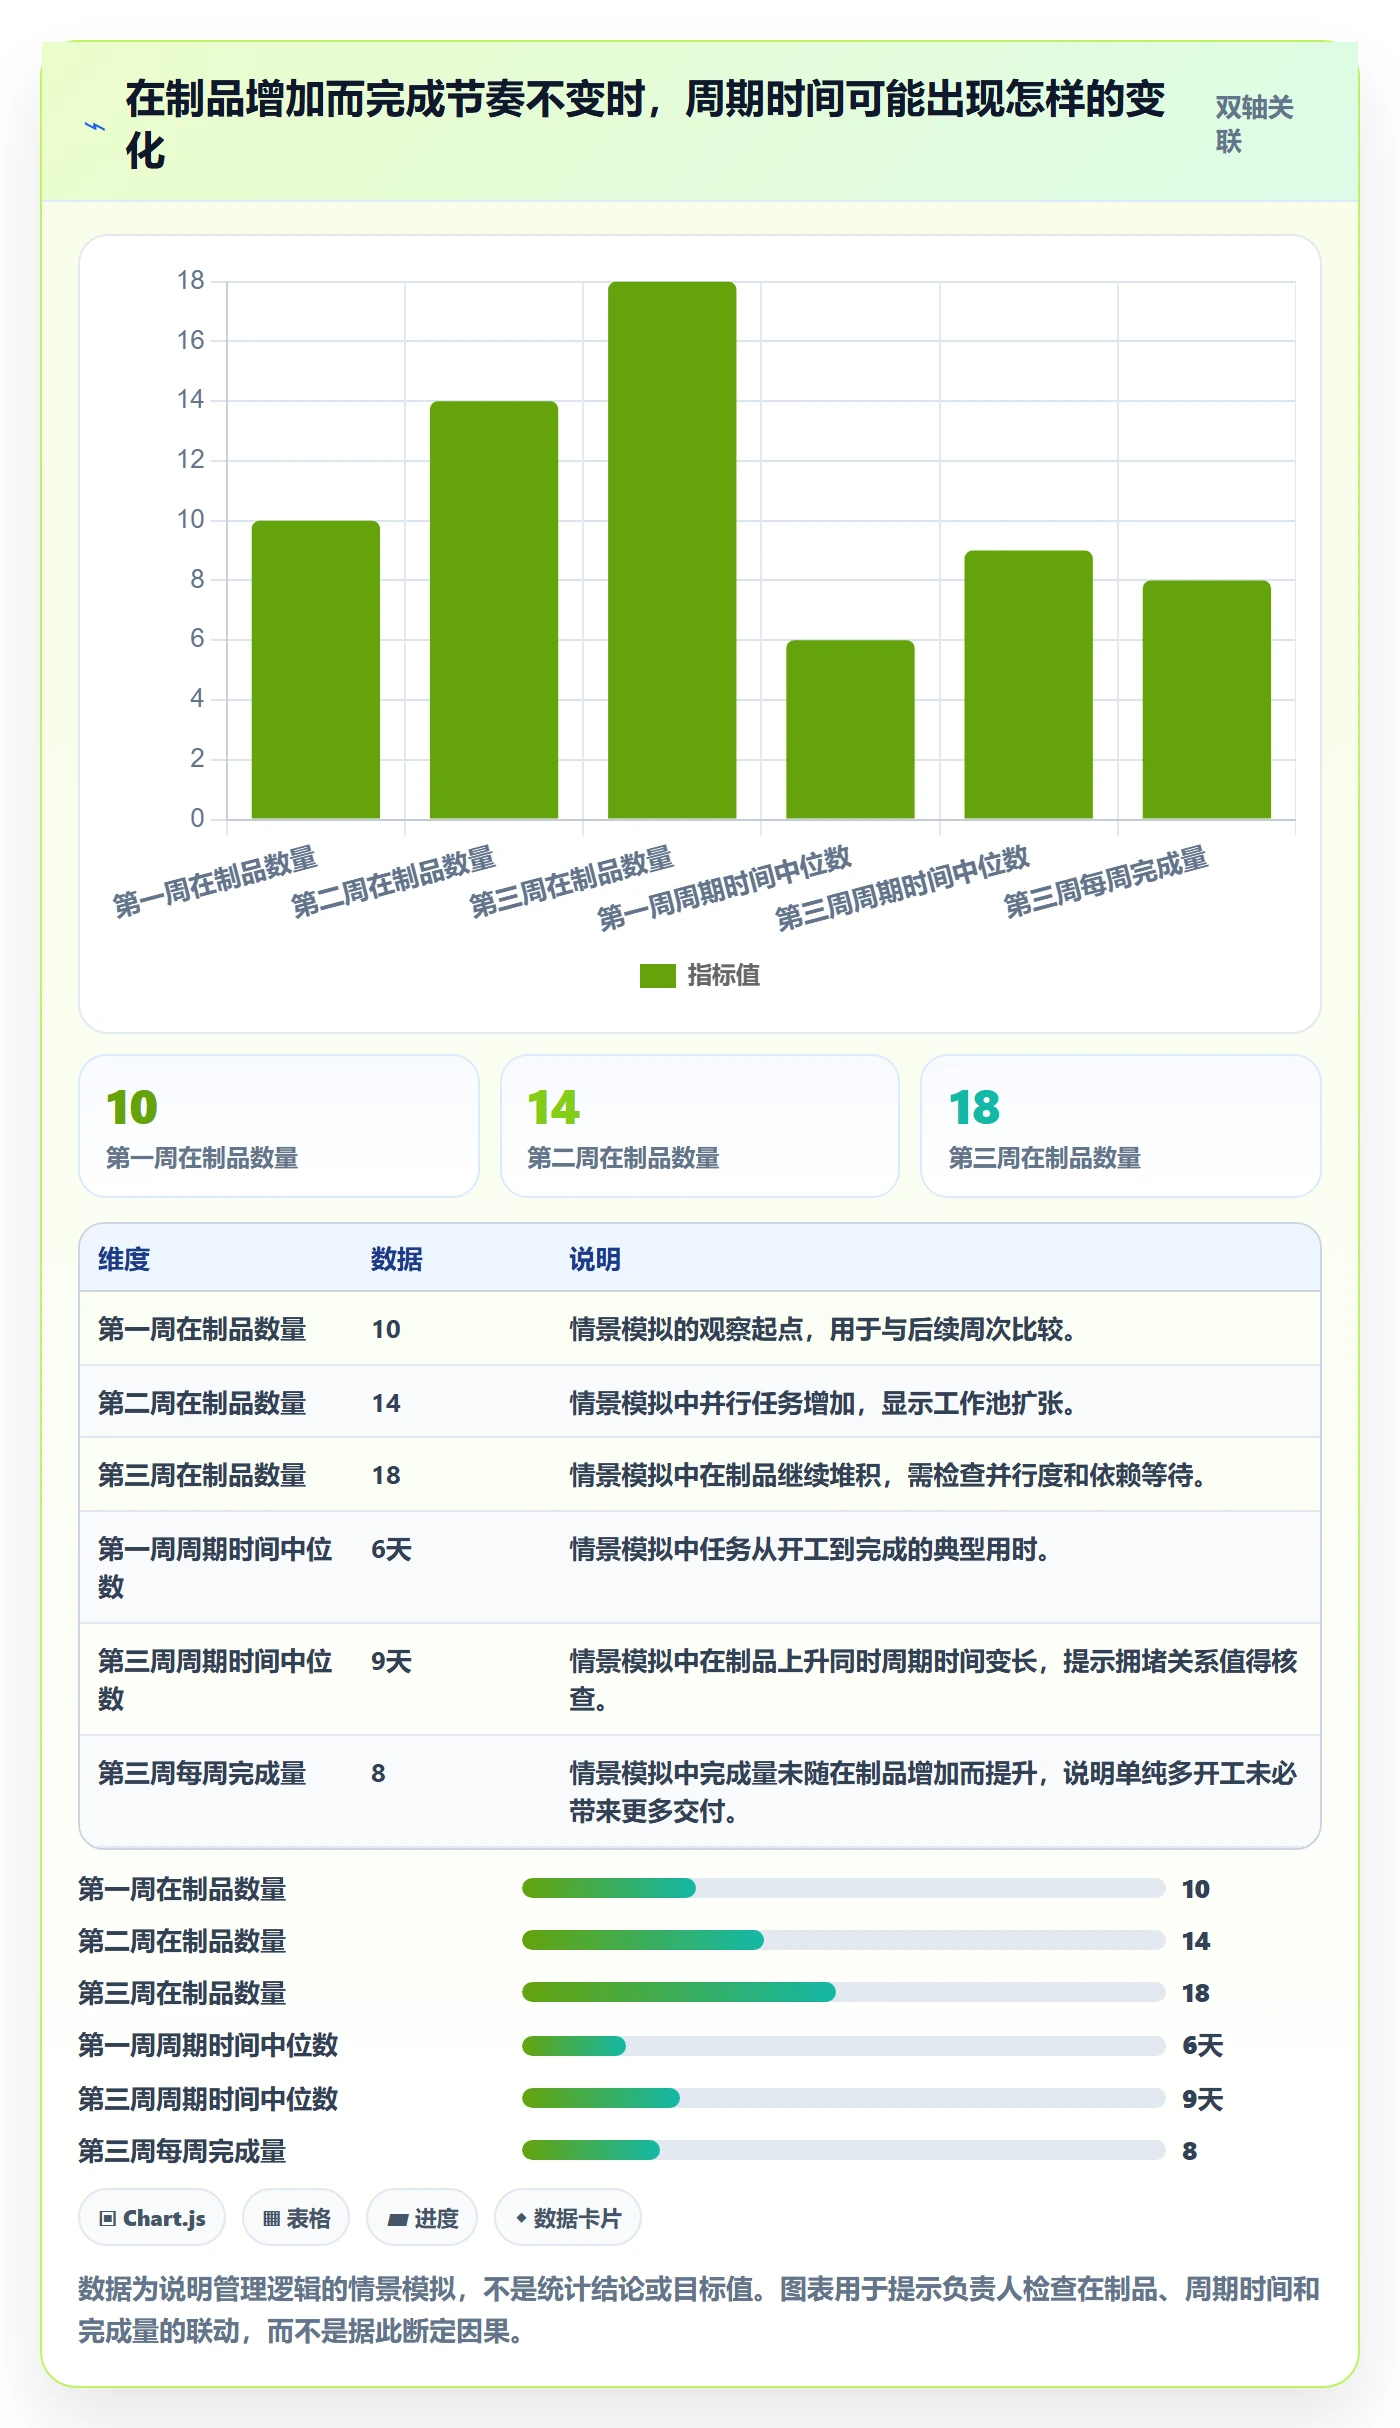Click the 第三周每周完成量 progress bar
Image resolution: width=1400 pixels, height=2428 pixels.
(843, 2150)
